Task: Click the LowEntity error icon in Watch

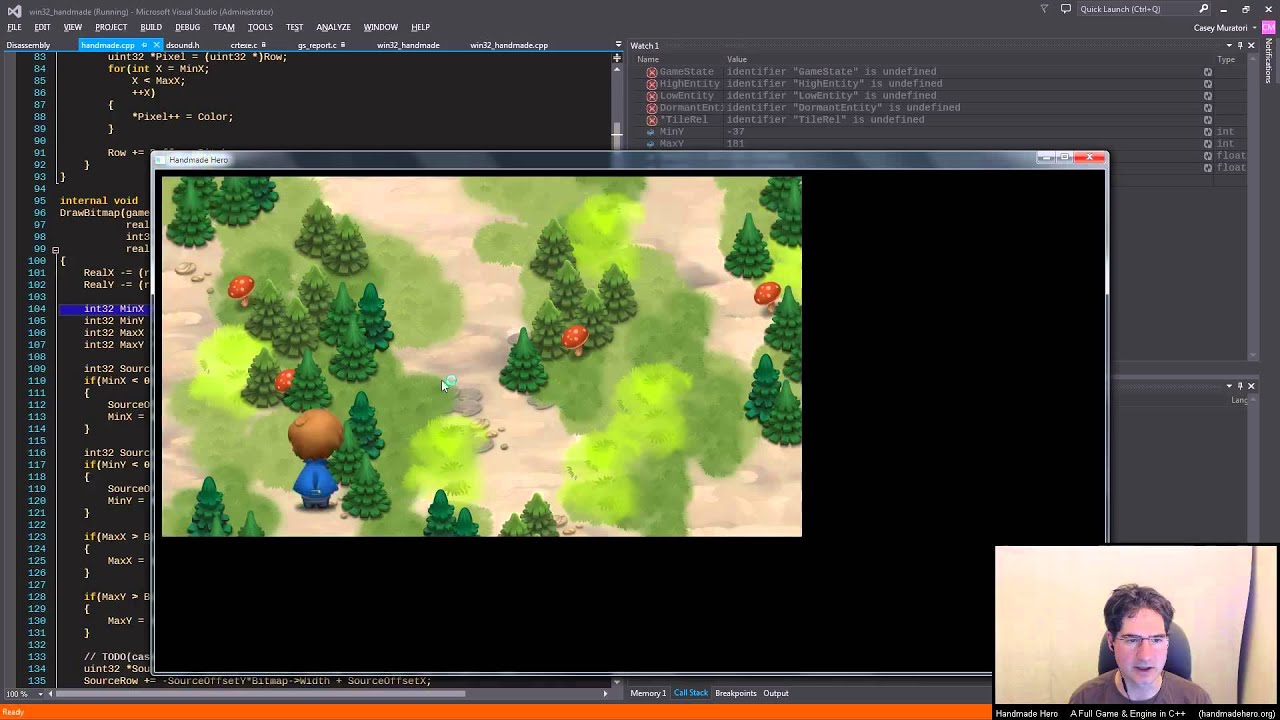Action: (651, 96)
